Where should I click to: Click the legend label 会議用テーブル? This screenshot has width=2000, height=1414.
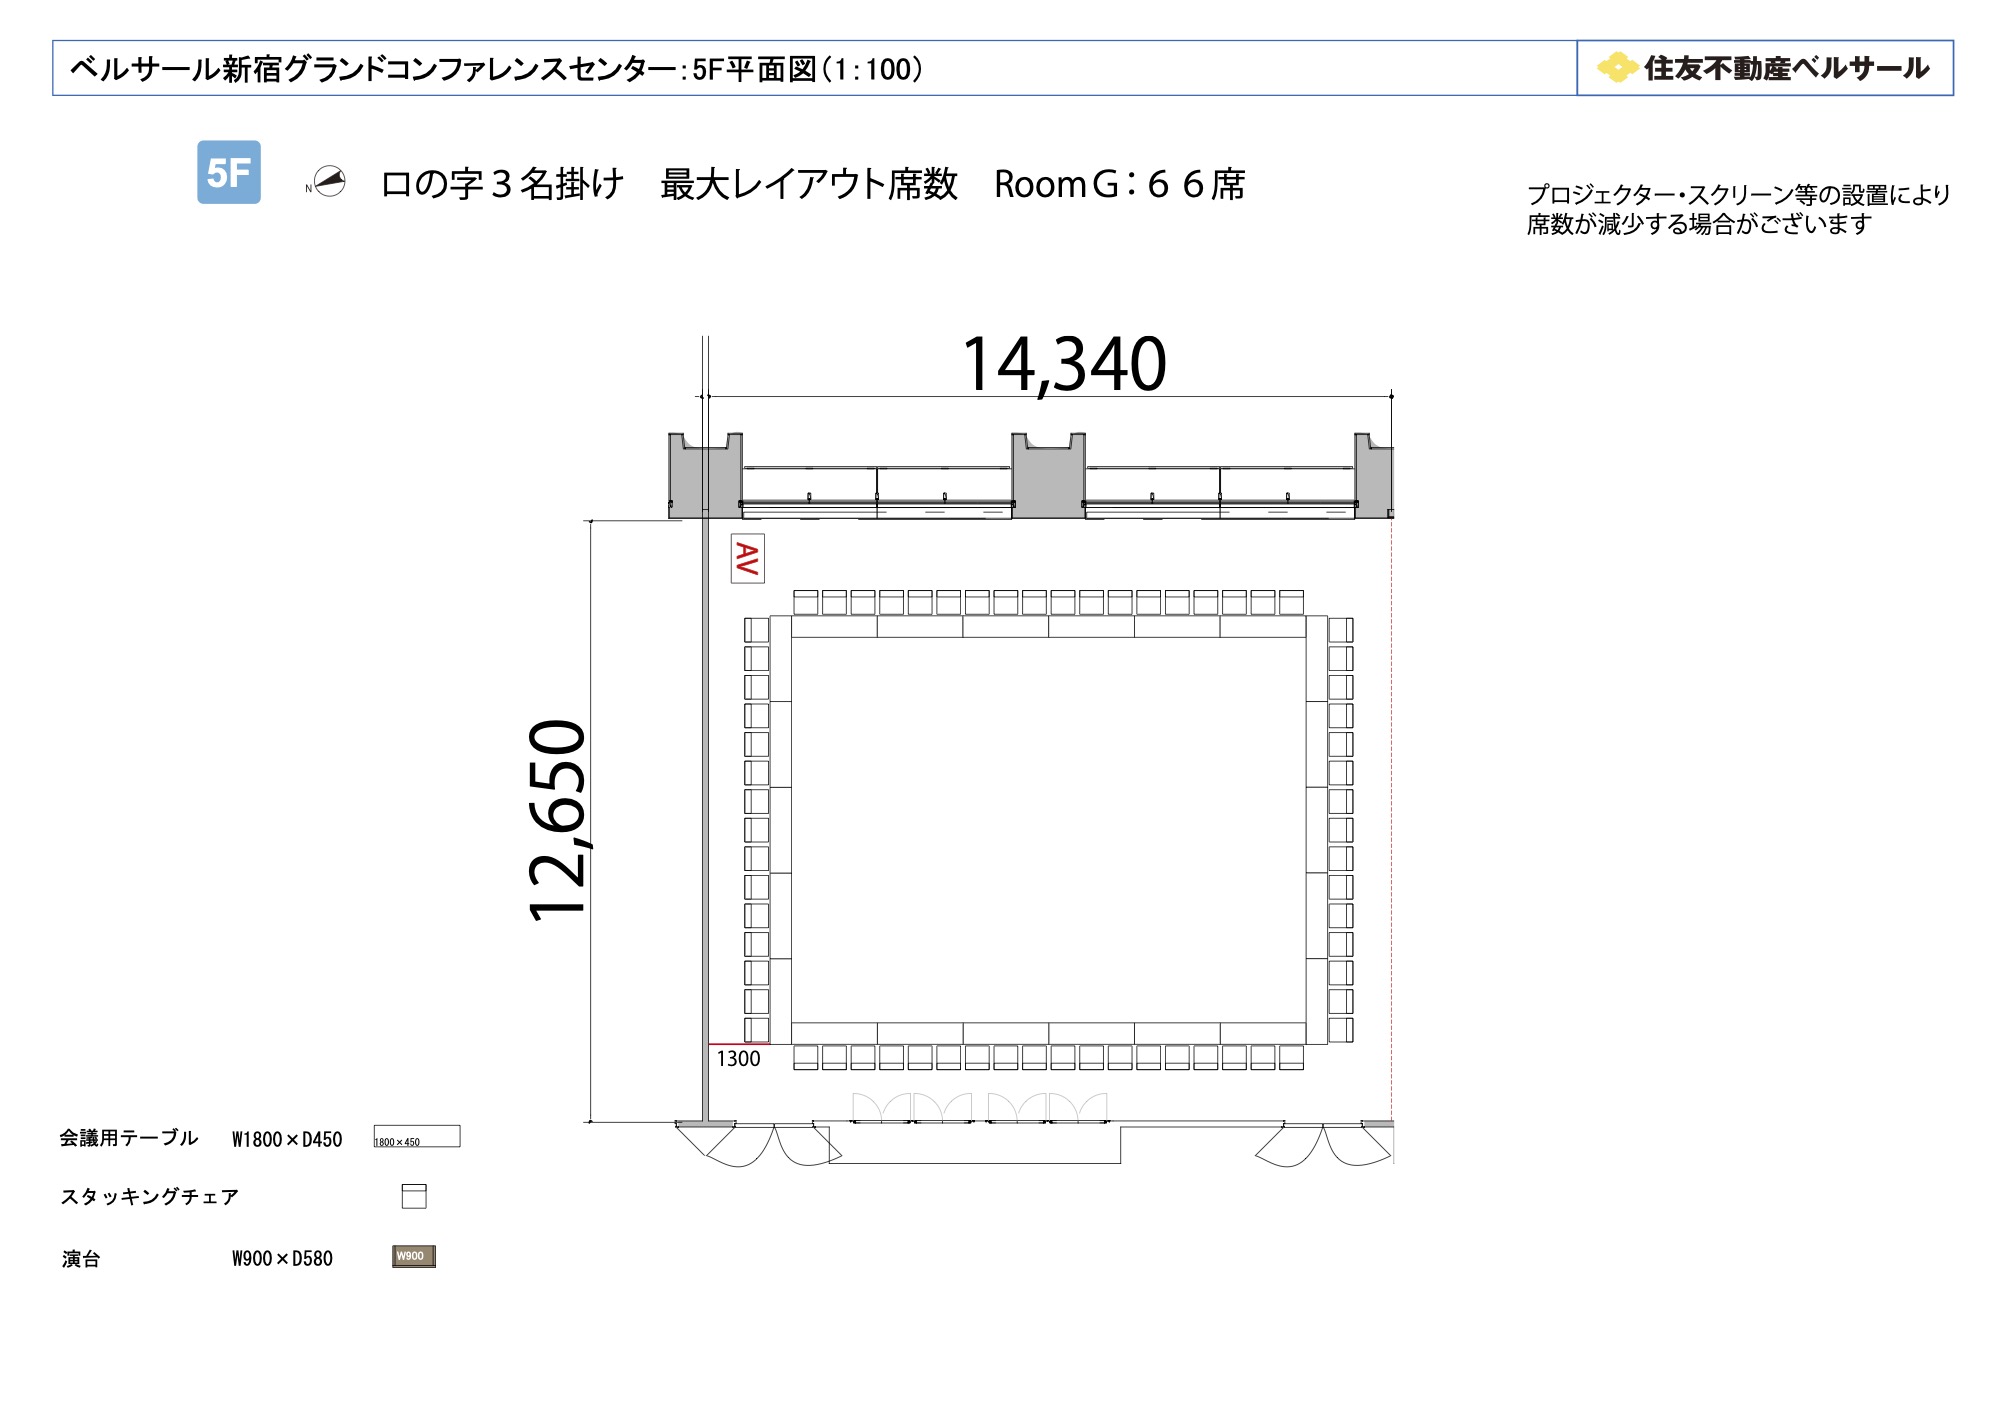[x=129, y=1138]
